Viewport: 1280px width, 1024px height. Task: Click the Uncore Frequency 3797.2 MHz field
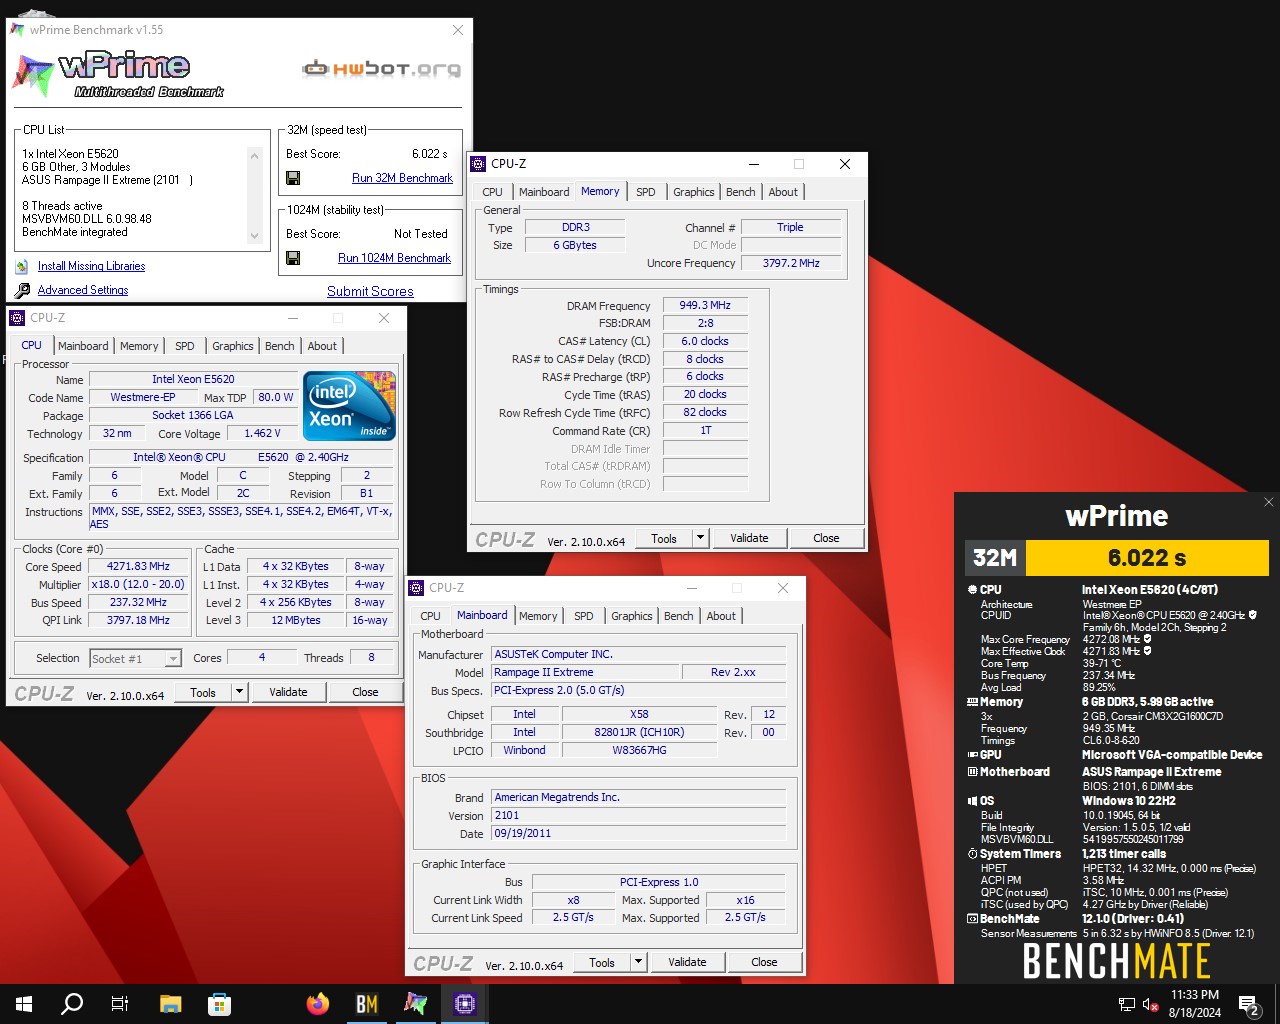pos(790,263)
